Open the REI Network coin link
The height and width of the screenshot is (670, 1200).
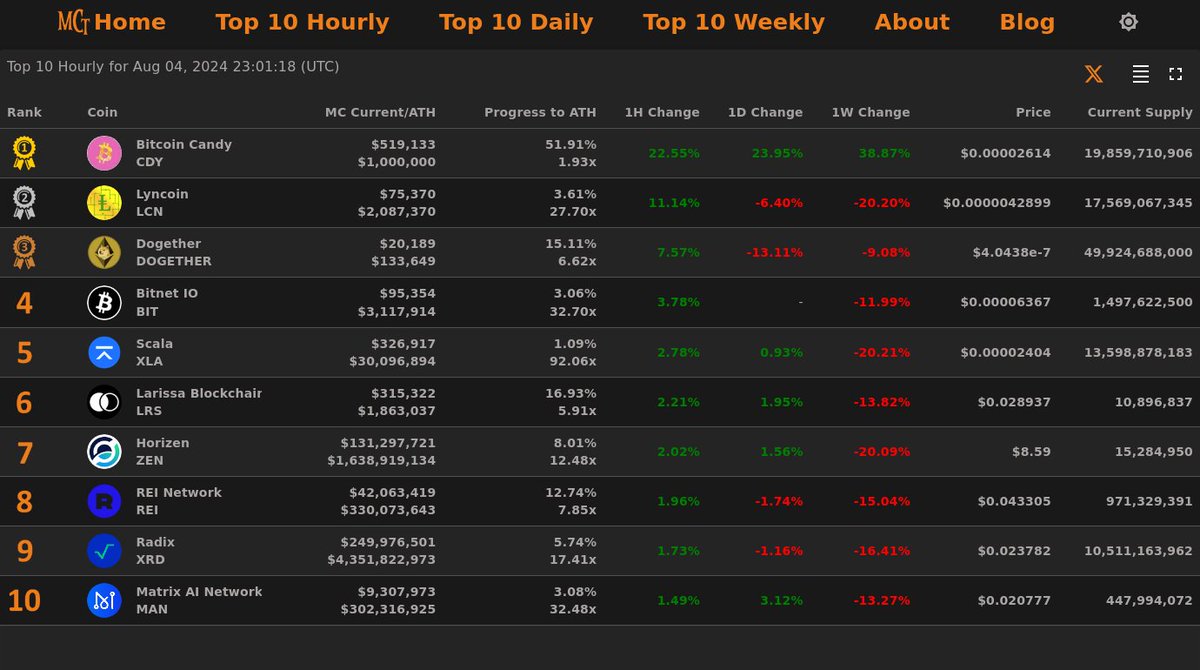179,492
